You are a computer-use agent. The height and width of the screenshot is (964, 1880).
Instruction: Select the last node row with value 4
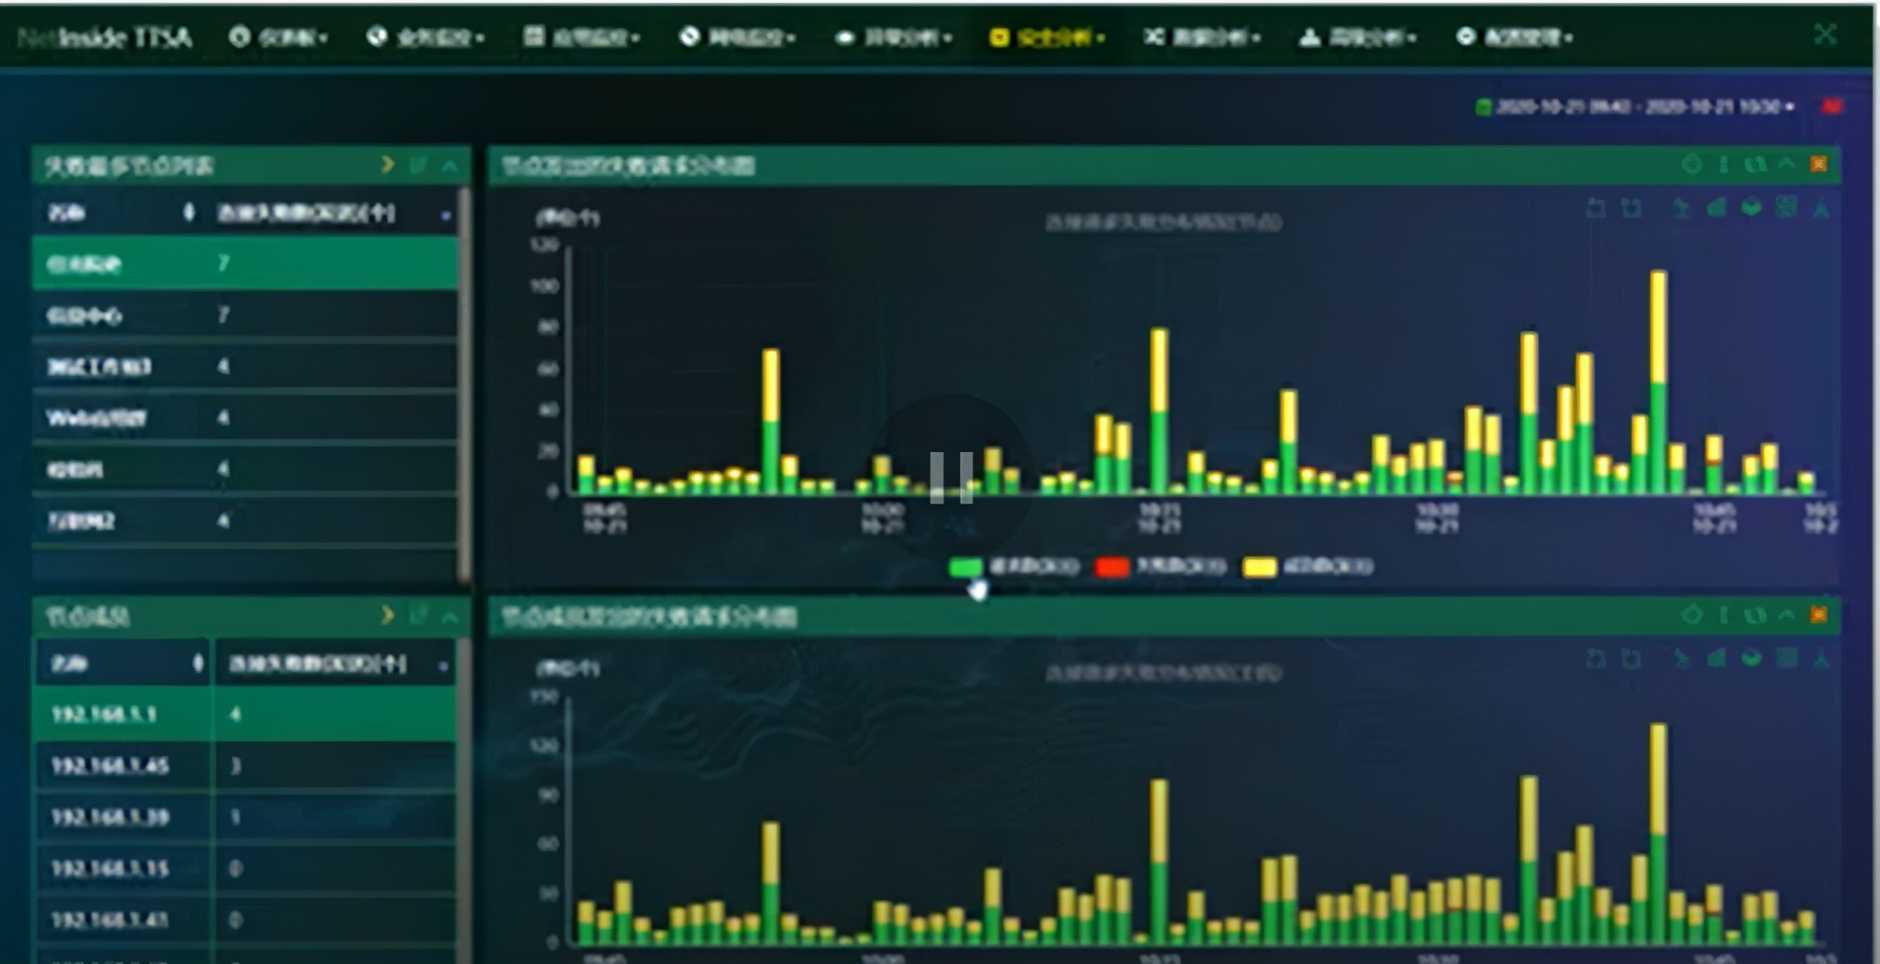[245, 520]
